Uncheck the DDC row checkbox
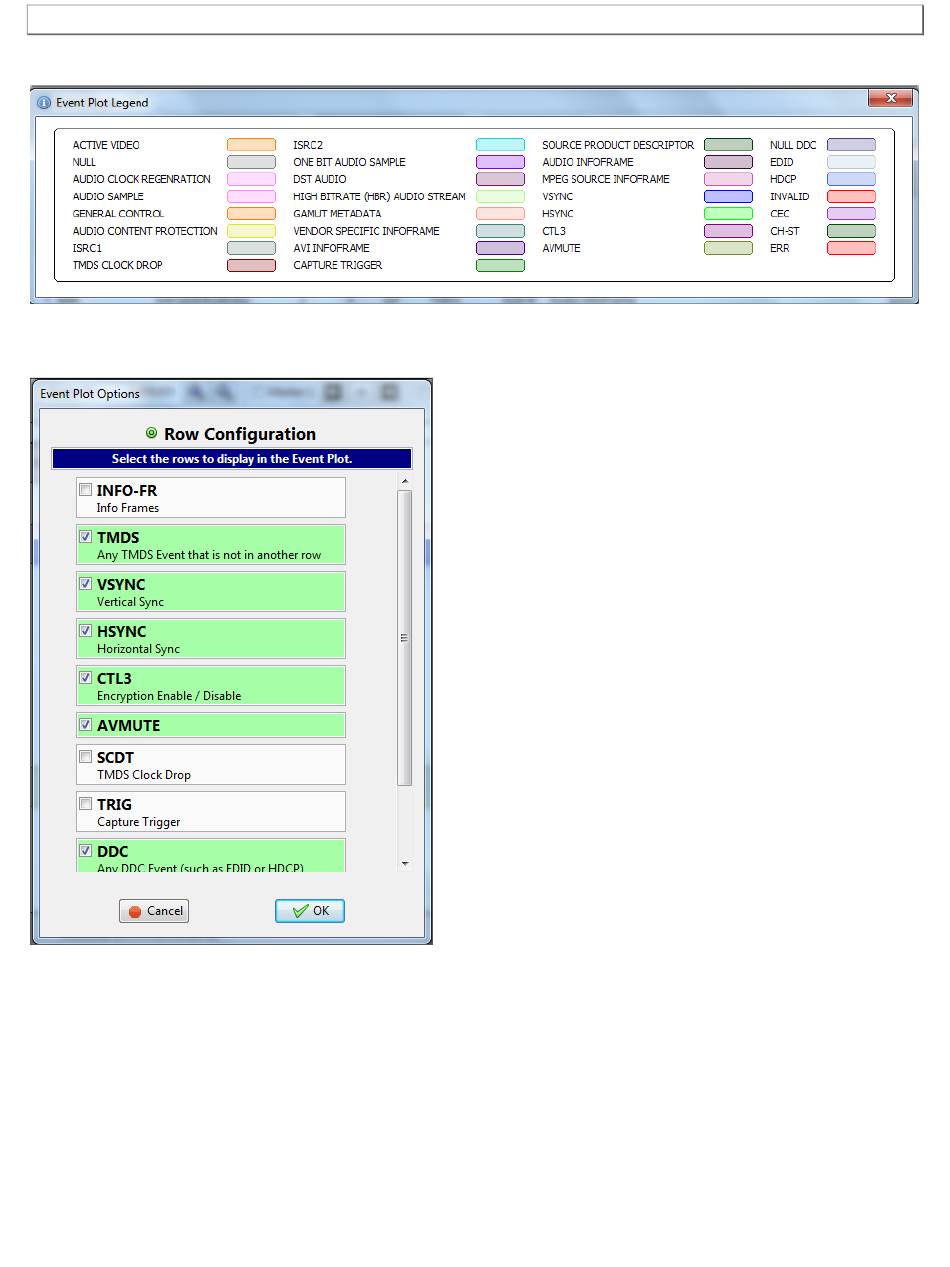This screenshot has height=1267, width=950. [86, 851]
